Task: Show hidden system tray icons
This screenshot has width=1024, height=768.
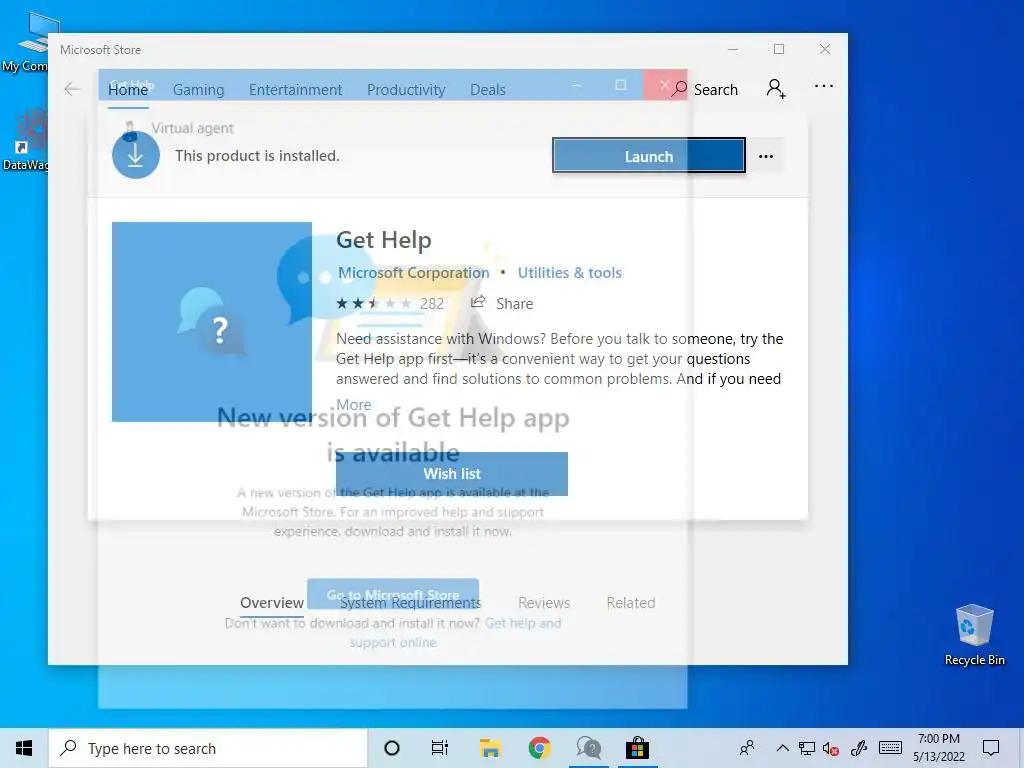Action: pos(782,748)
